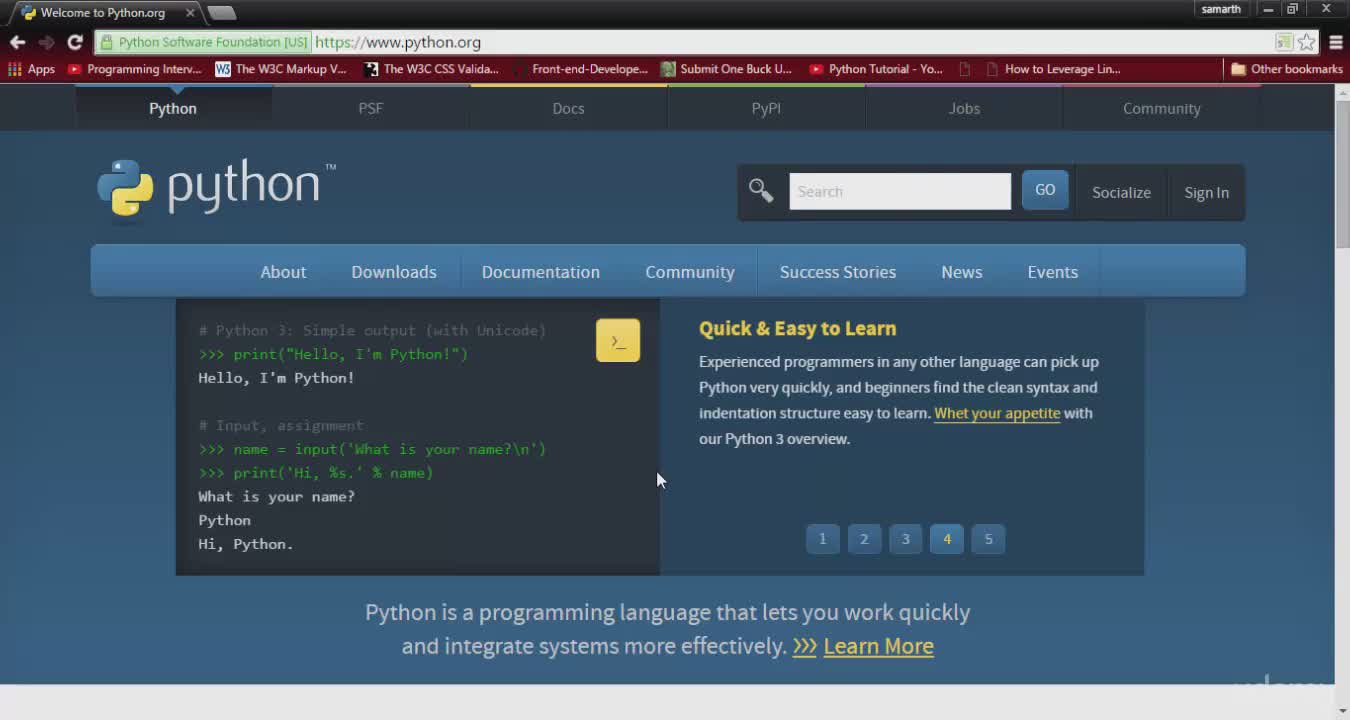Show slide 5 of the carousel
Image resolution: width=1350 pixels, height=720 pixels.
988,539
